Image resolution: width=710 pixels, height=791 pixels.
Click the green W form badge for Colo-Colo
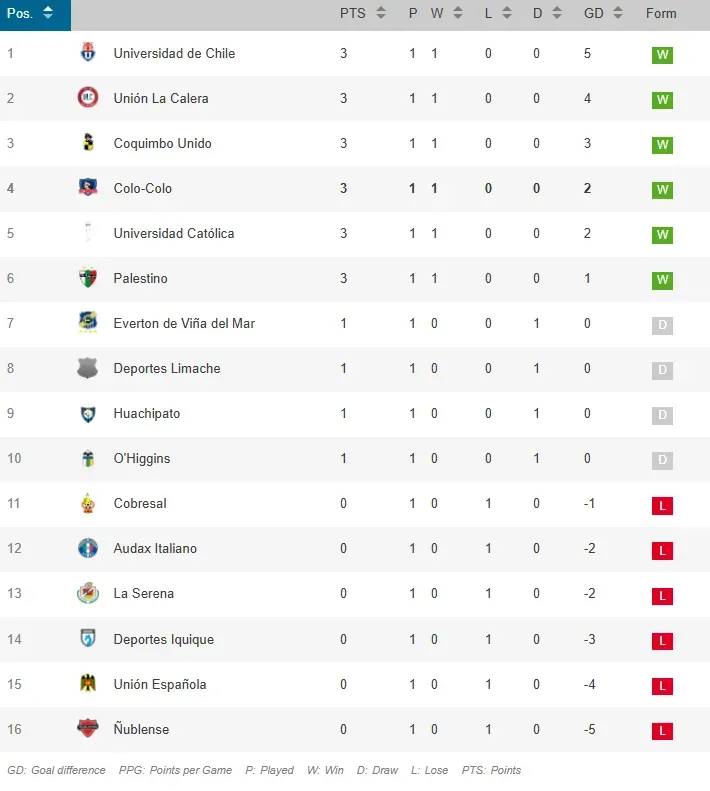tap(661, 190)
